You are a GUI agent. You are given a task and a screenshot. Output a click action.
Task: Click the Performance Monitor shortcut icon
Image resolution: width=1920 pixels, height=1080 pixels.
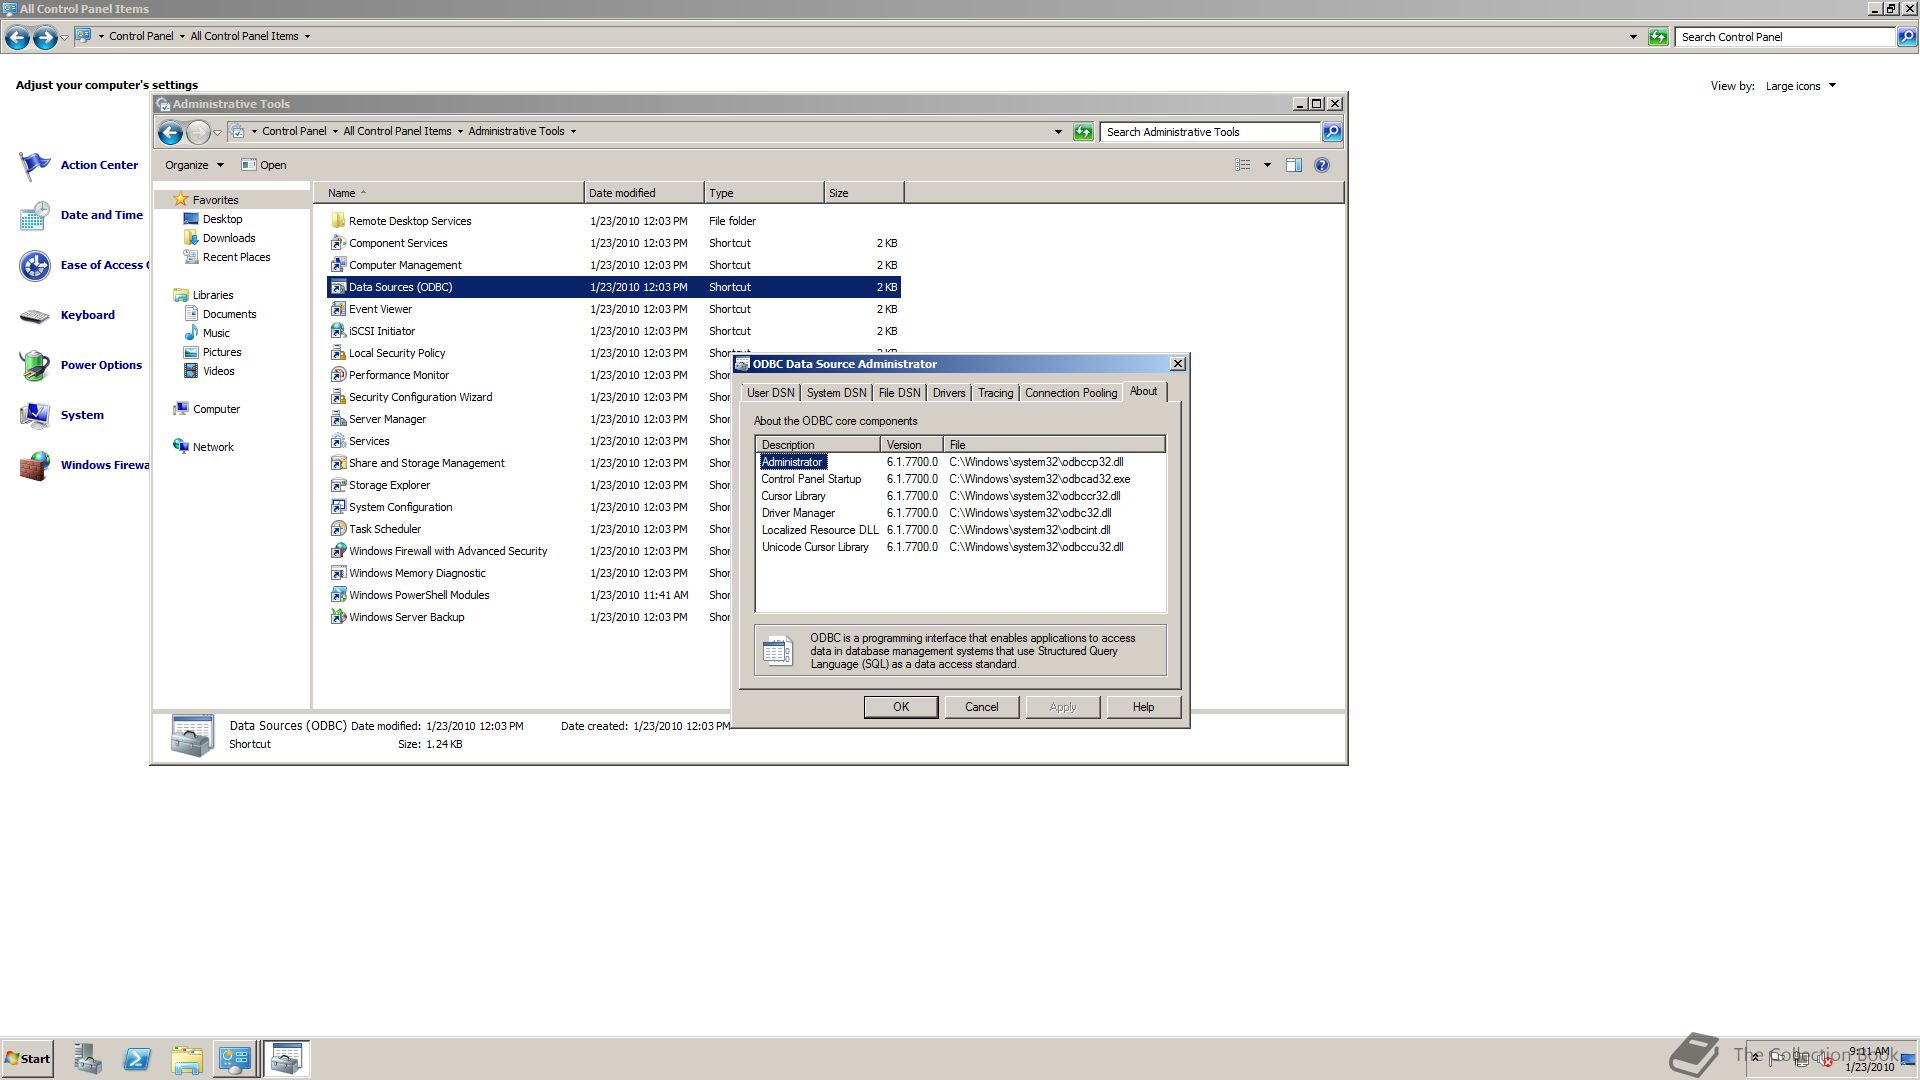point(338,375)
